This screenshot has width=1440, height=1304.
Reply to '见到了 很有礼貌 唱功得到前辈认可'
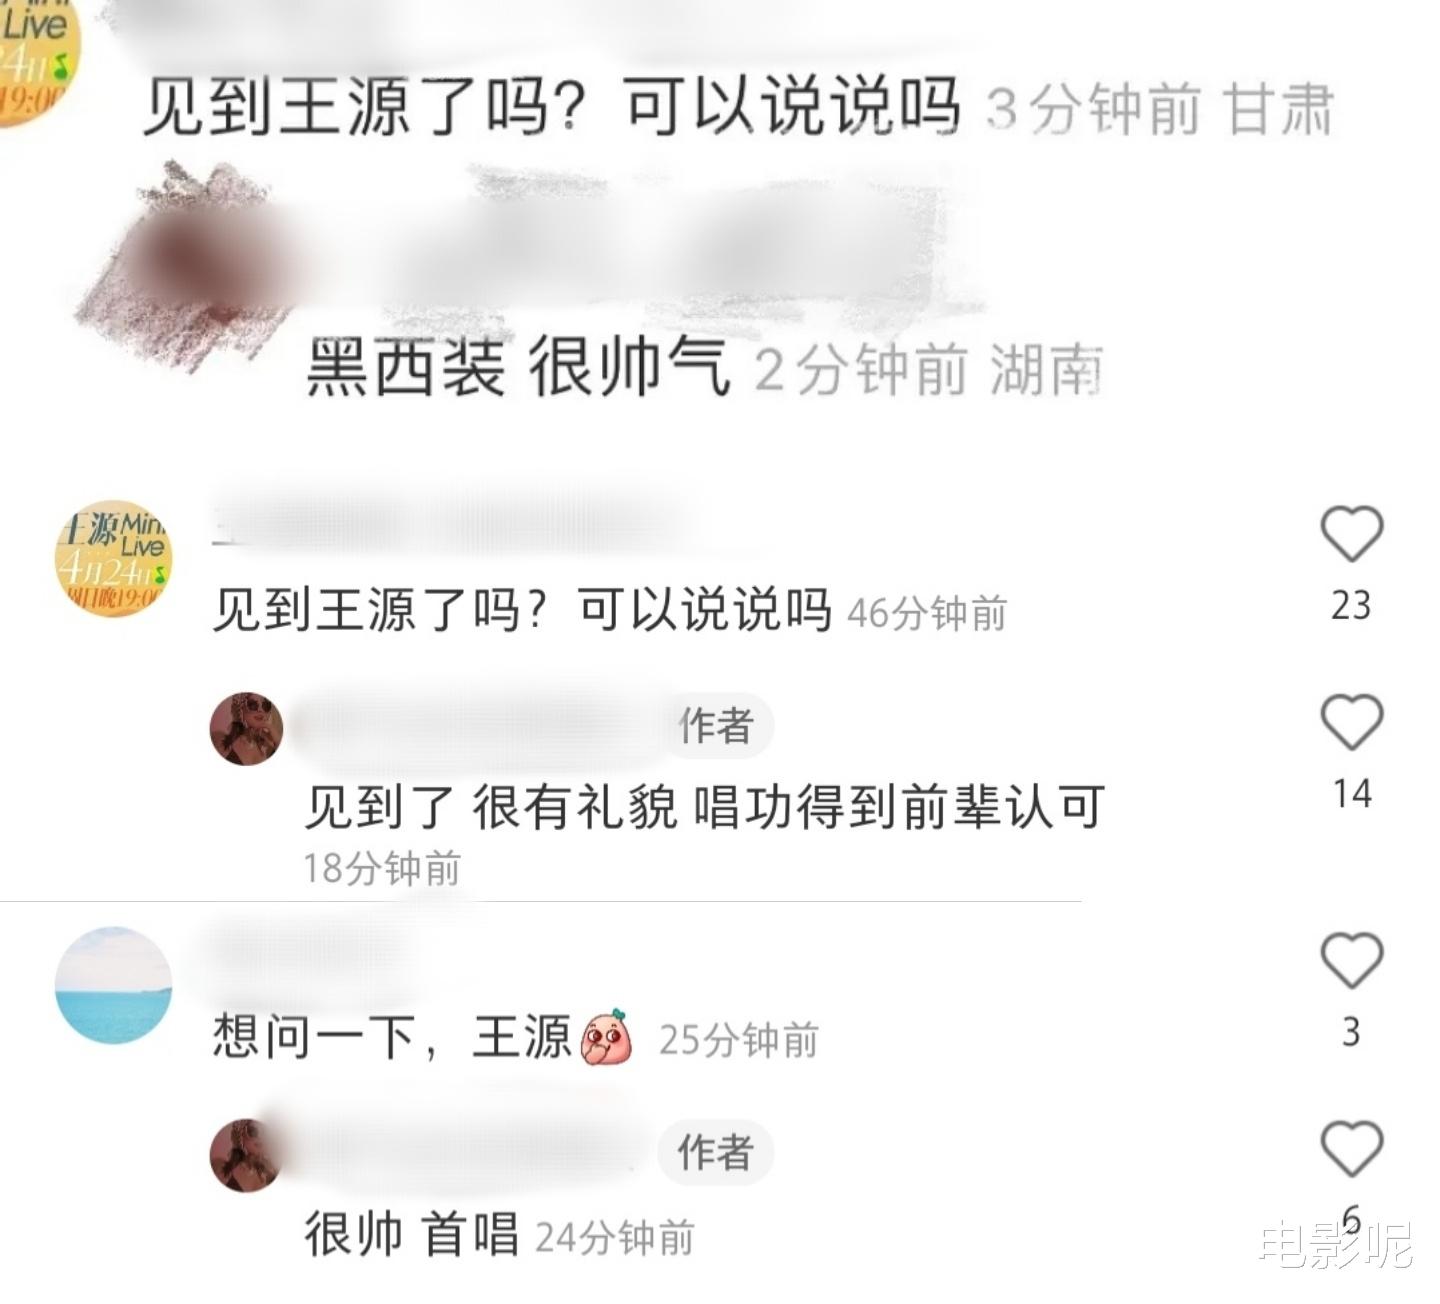(705, 807)
